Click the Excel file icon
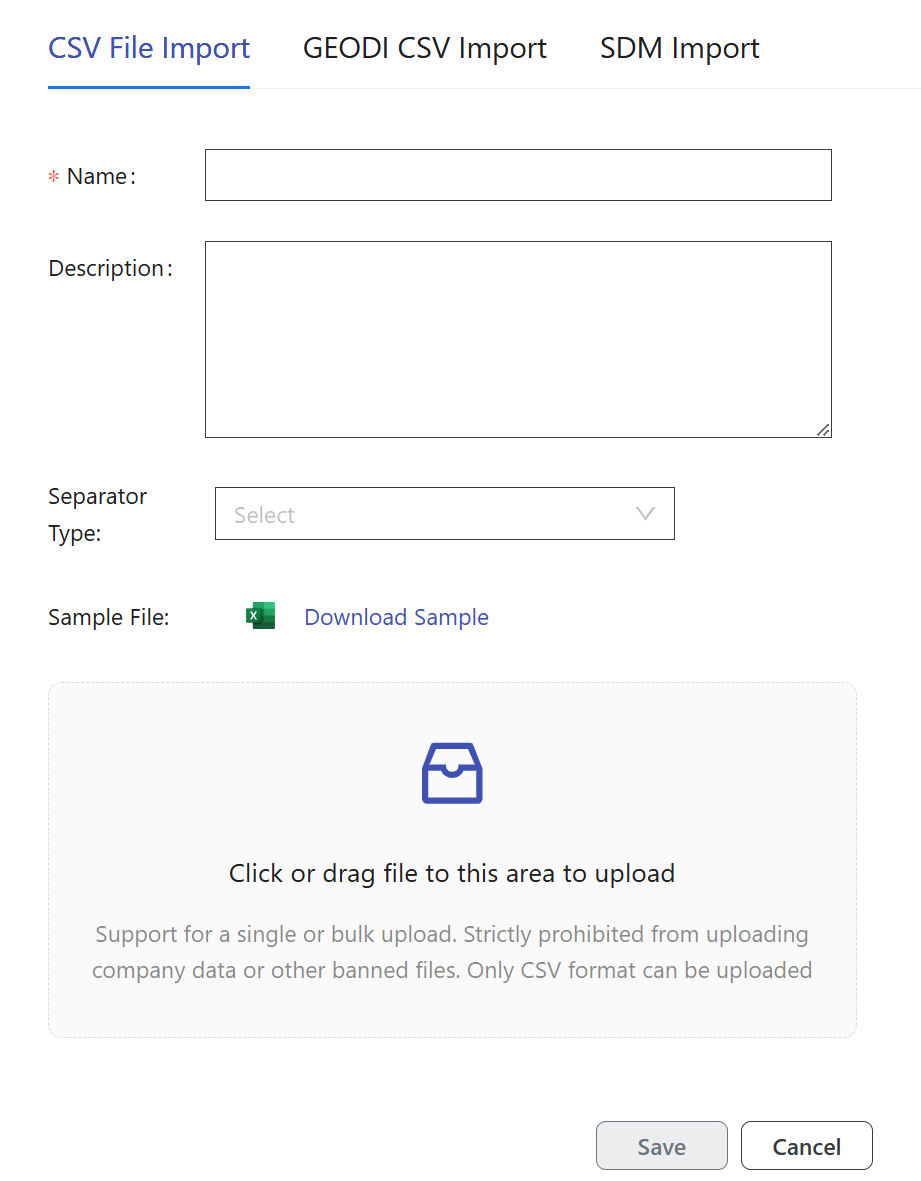The image size is (921, 1181). pos(260,616)
